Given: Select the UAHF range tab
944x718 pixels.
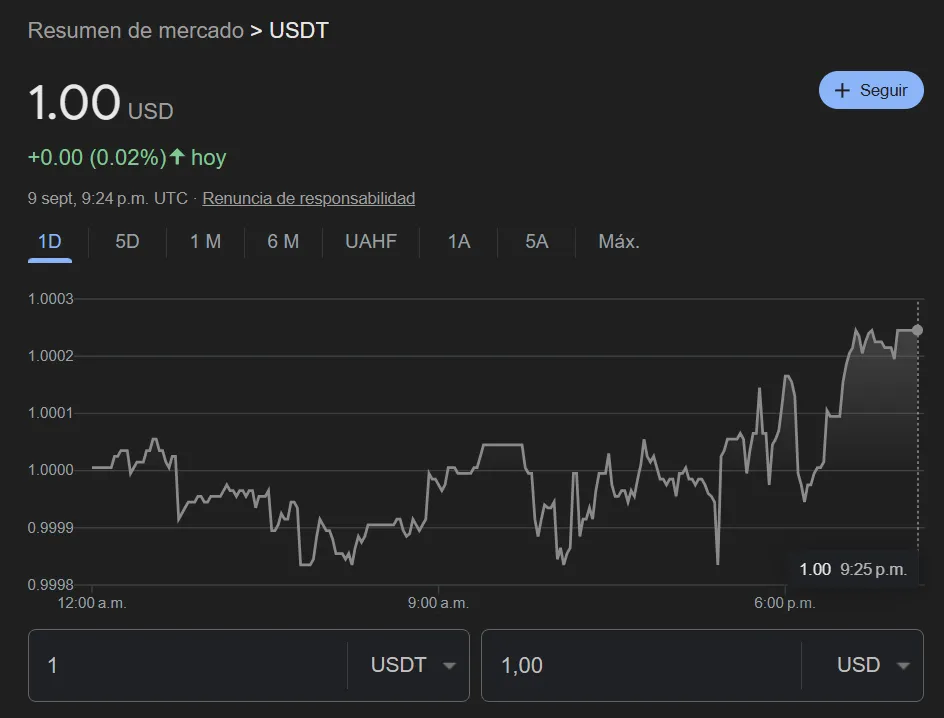Looking at the screenshot, I should [371, 241].
